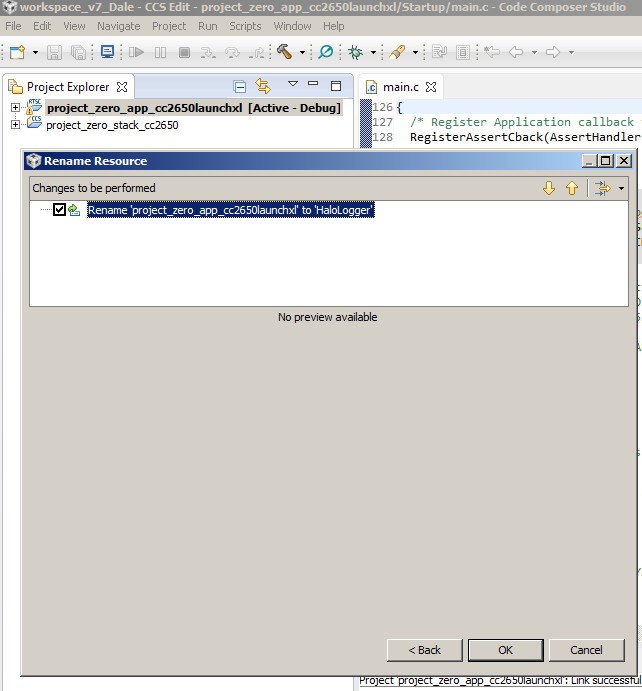The width and height of the screenshot is (642, 691).
Task: Maximize the Project Explorer panel
Action: 336,86
